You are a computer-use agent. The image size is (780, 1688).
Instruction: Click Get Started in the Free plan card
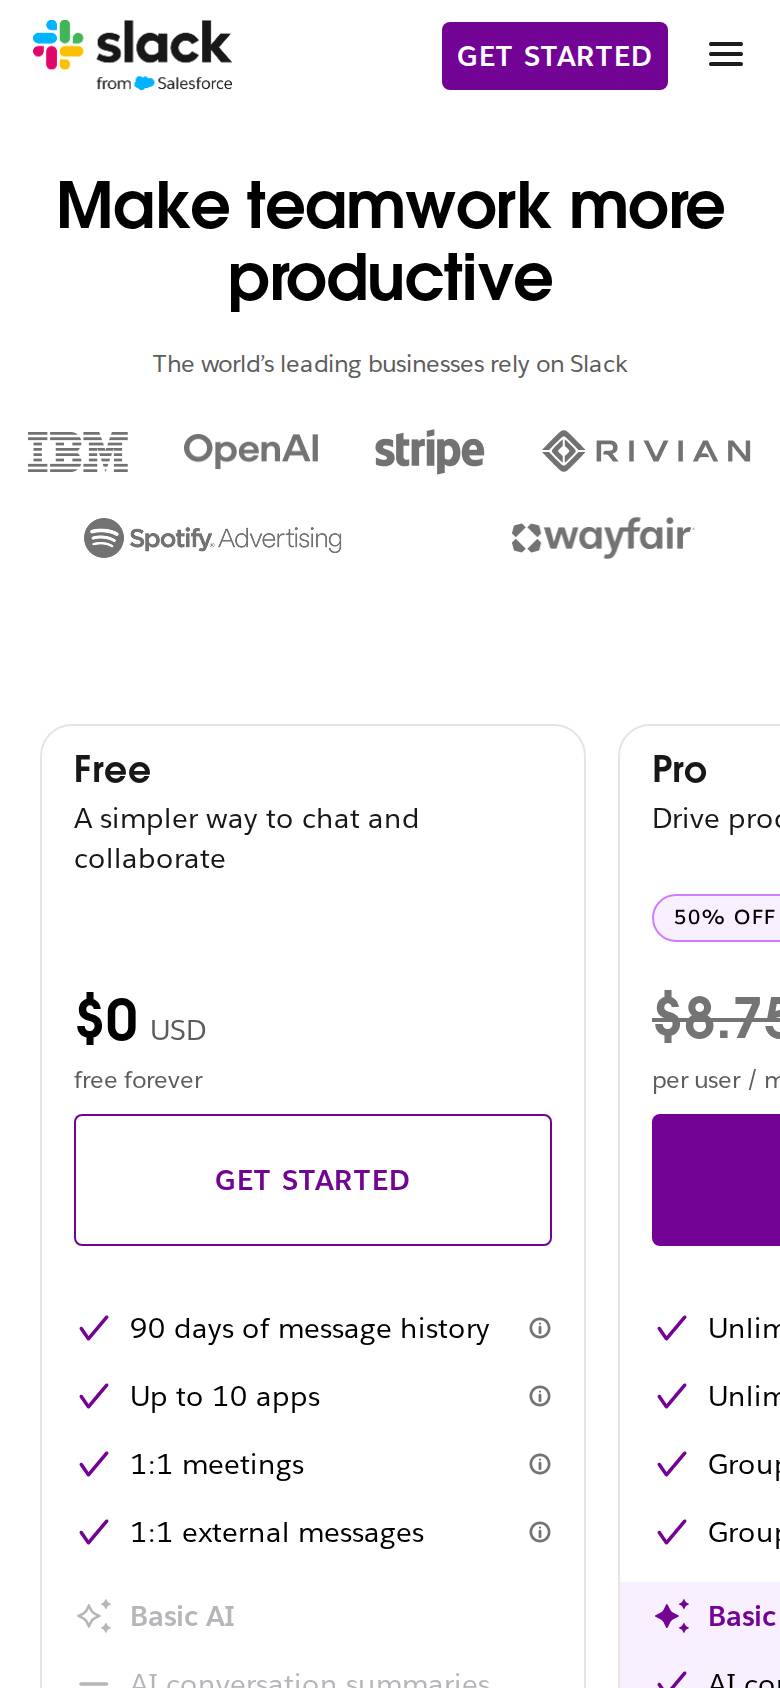(x=313, y=1180)
